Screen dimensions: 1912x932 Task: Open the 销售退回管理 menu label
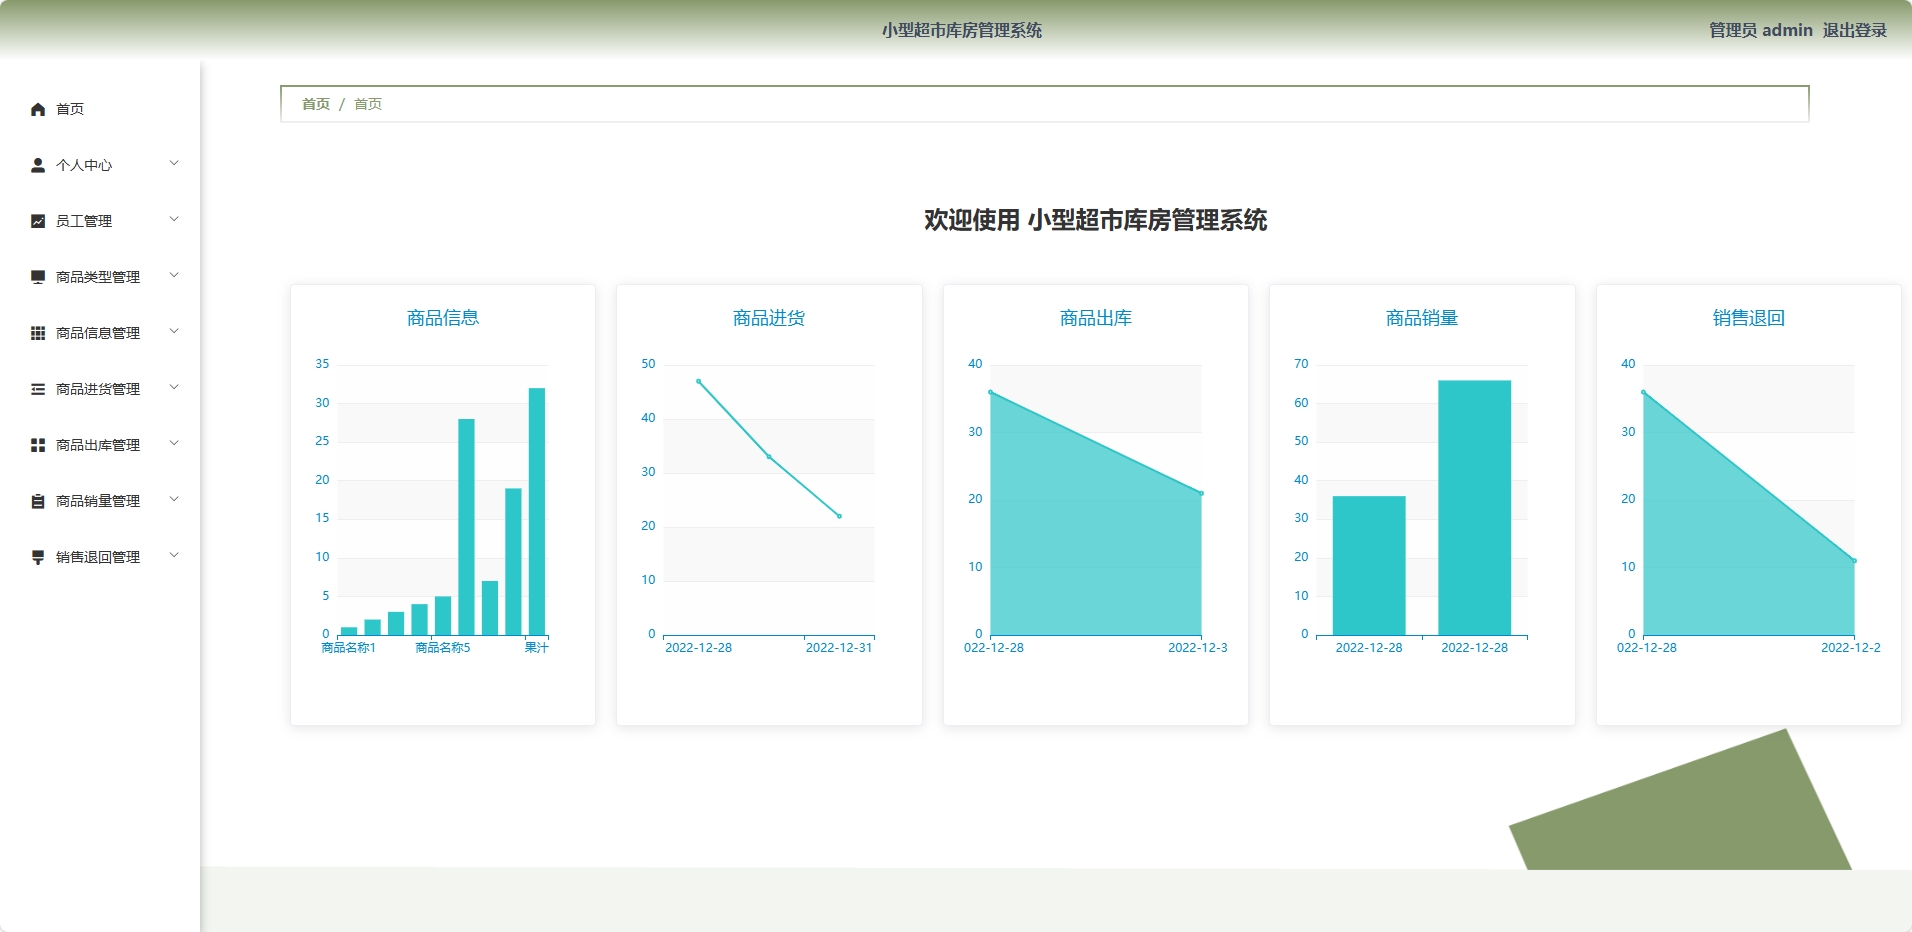tap(98, 557)
